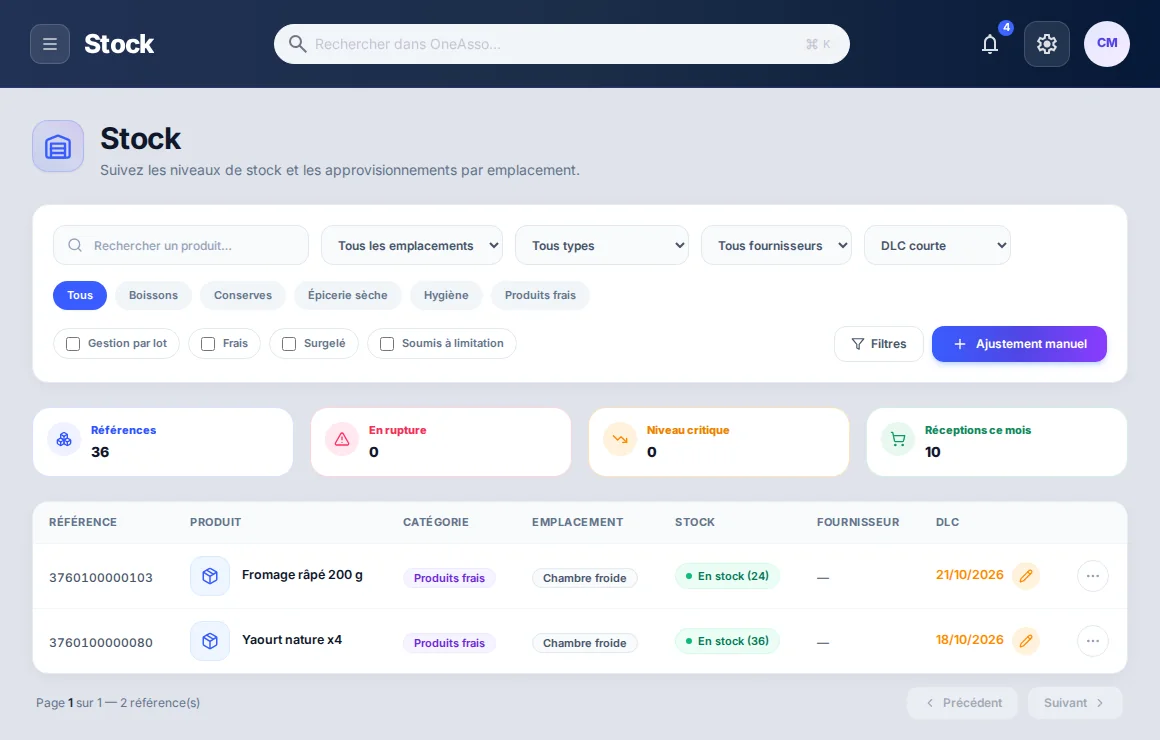The image size is (1160, 740).
Task: Show the Épicerie sèche category
Action: (x=348, y=295)
